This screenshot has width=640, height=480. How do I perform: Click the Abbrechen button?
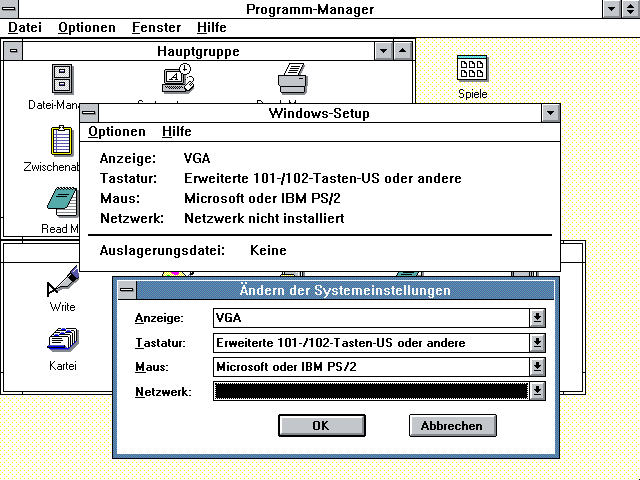(452, 425)
